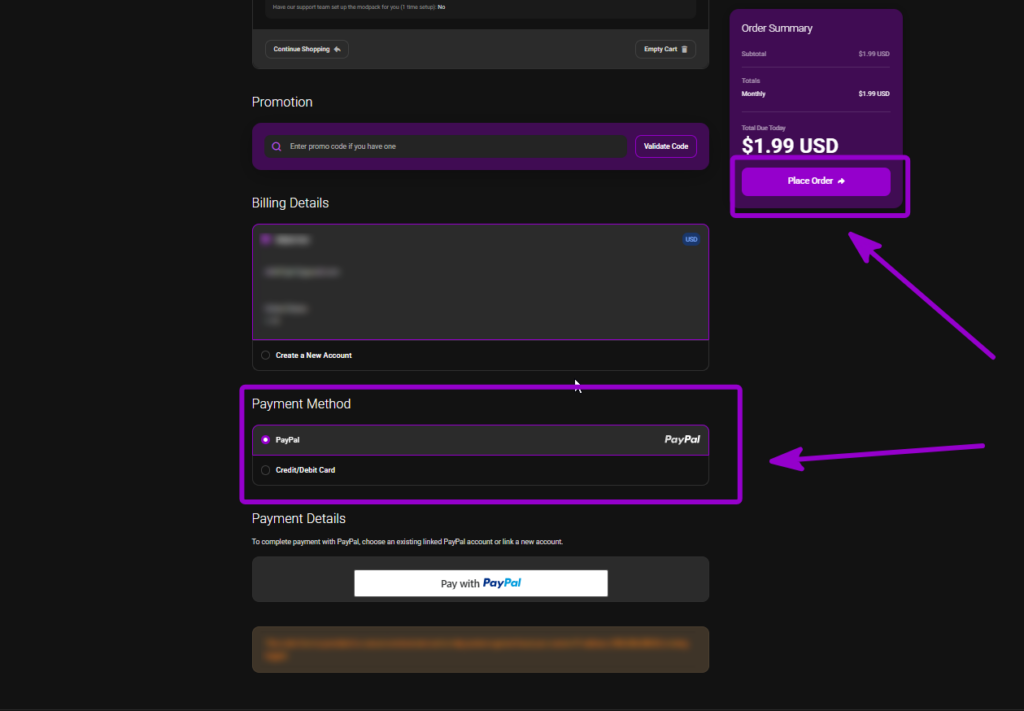
Task: Click the USD currency badge
Action: (x=691, y=240)
